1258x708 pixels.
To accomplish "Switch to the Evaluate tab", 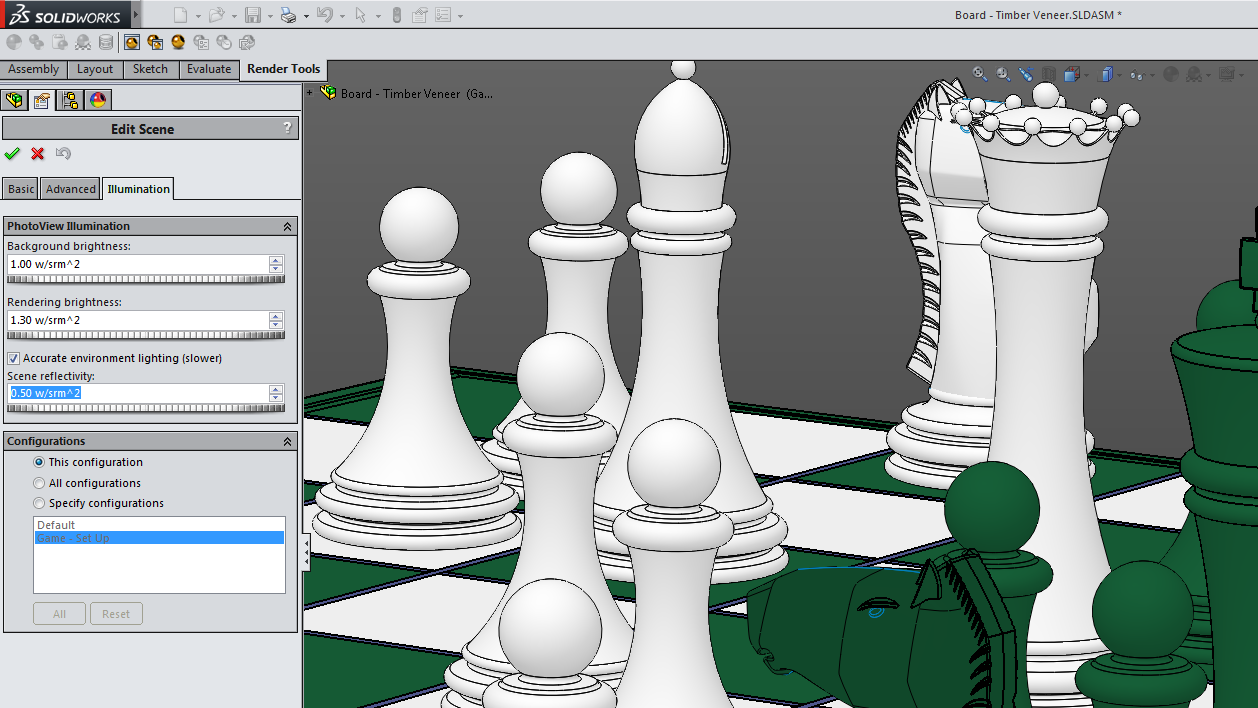I will click(208, 69).
